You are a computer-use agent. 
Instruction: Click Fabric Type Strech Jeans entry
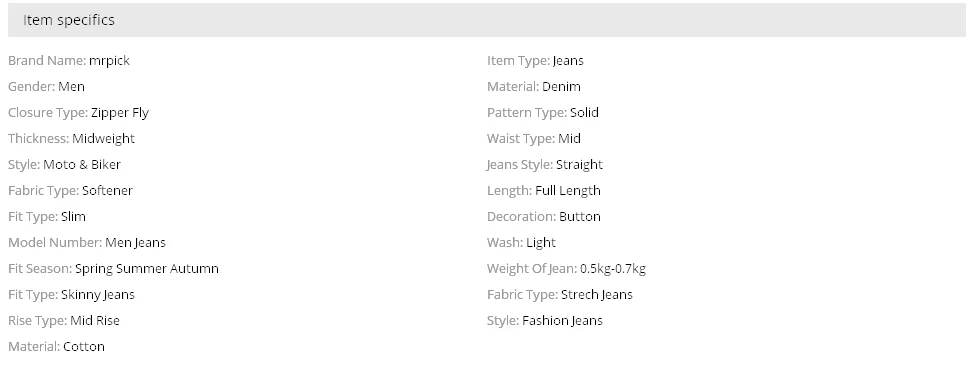point(560,295)
